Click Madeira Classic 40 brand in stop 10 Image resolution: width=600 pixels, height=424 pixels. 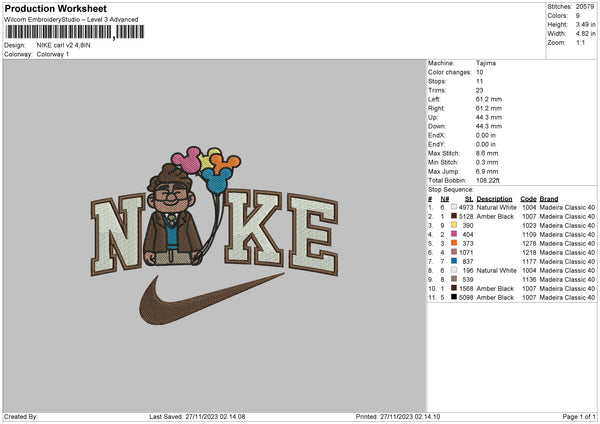(567, 288)
